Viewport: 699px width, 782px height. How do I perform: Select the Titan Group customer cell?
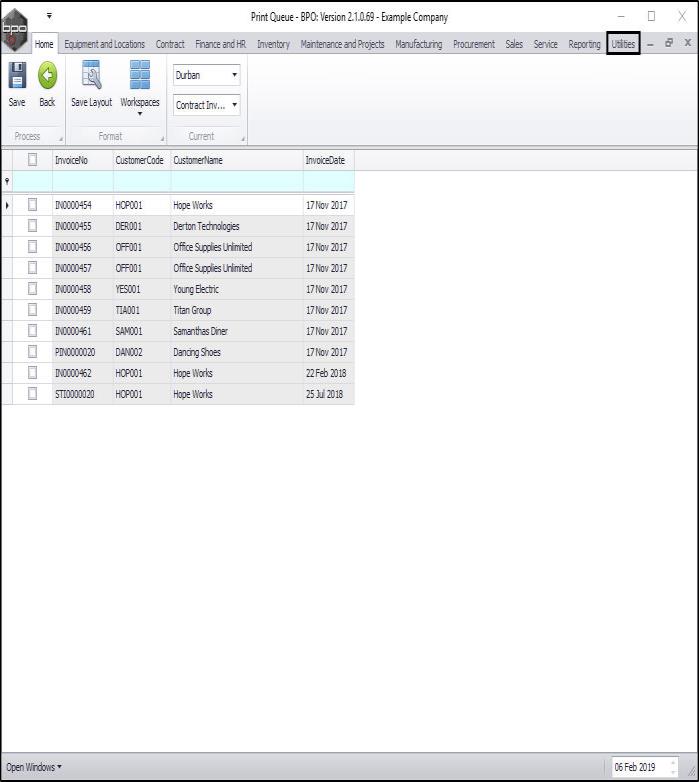coord(237,310)
